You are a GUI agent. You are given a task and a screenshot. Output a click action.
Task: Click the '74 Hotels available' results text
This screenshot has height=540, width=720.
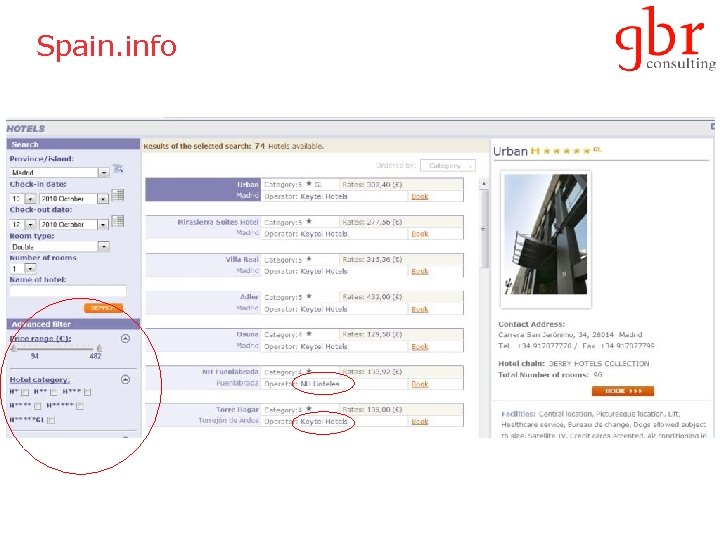pyautogui.click(x=289, y=146)
